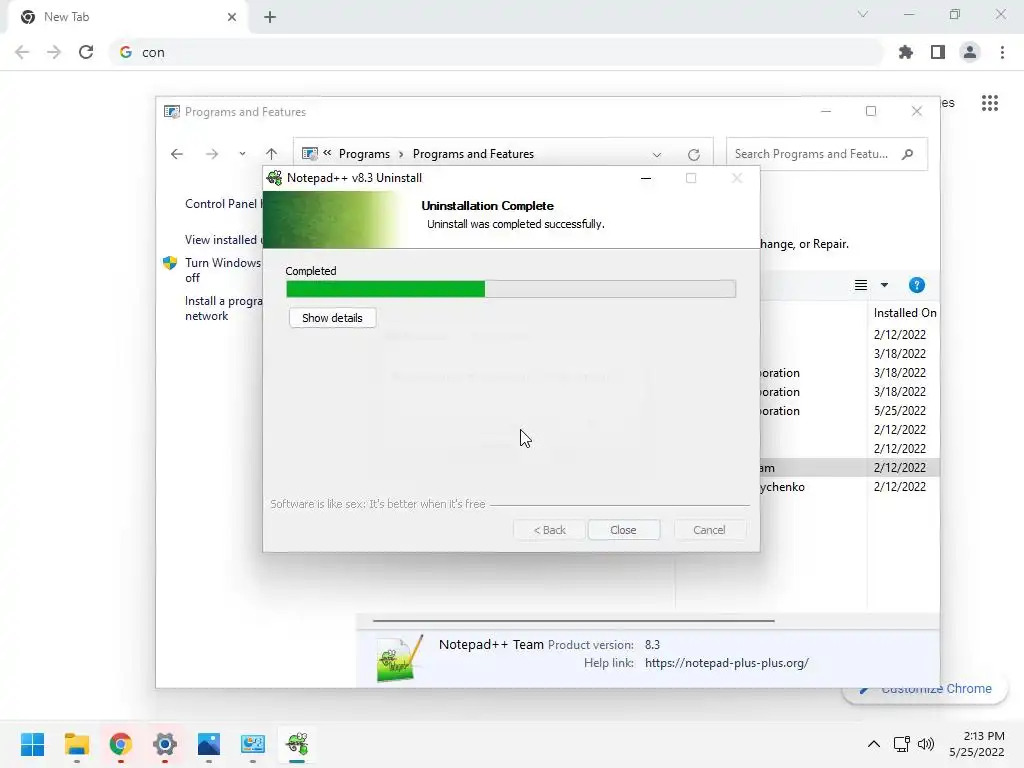Click the horizontal scrollbar in Programs list
This screenshot has height=768, width=1024.
pyautogui.click(x=573, y=620)
